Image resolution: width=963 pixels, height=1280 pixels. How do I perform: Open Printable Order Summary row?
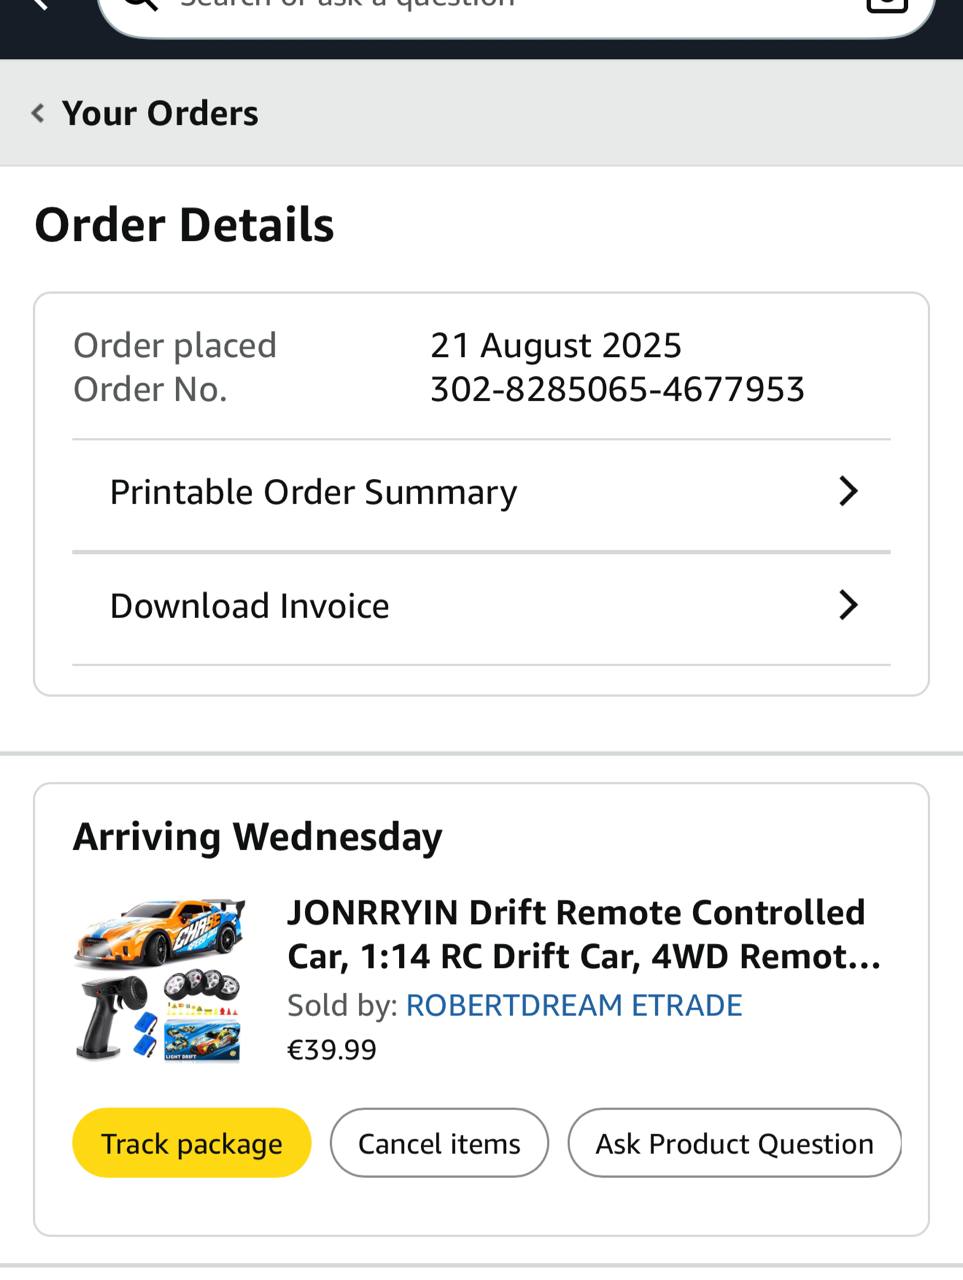pos(481,493)
